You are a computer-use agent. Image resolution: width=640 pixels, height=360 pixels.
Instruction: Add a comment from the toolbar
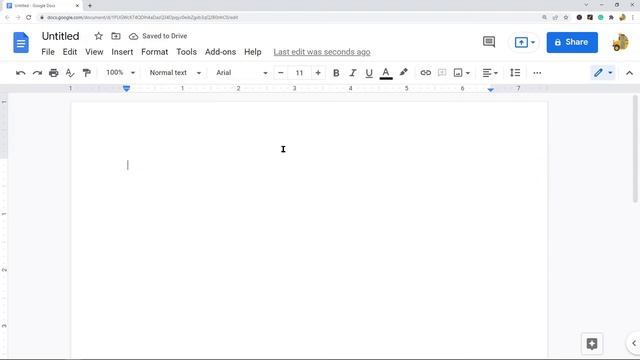pos(442,73)
